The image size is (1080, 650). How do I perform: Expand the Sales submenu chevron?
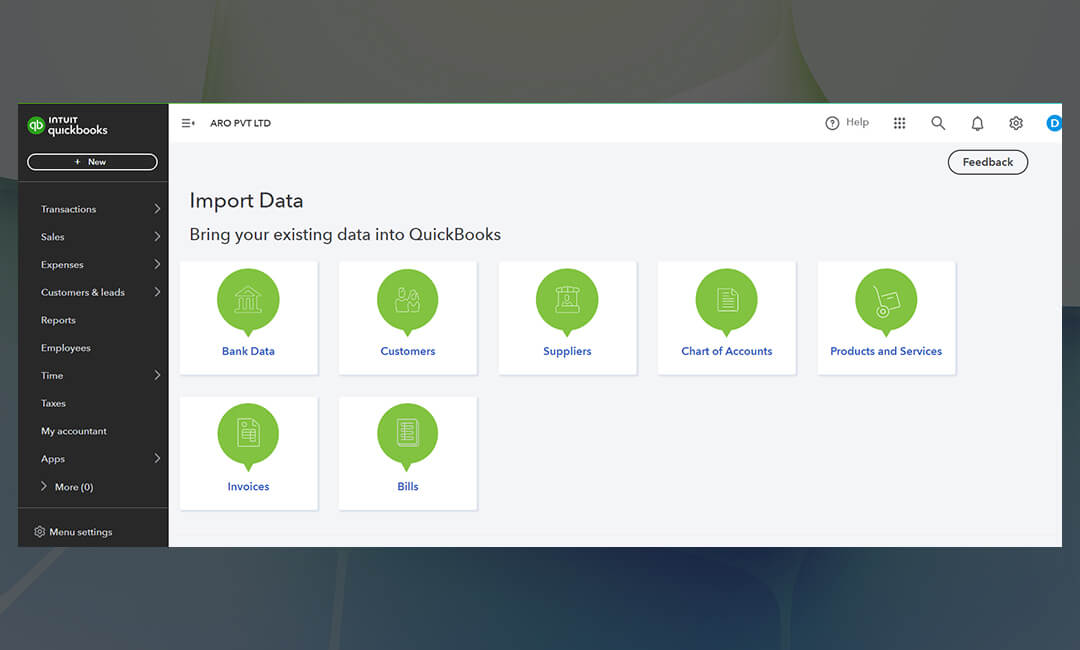[x=157, y=237]
